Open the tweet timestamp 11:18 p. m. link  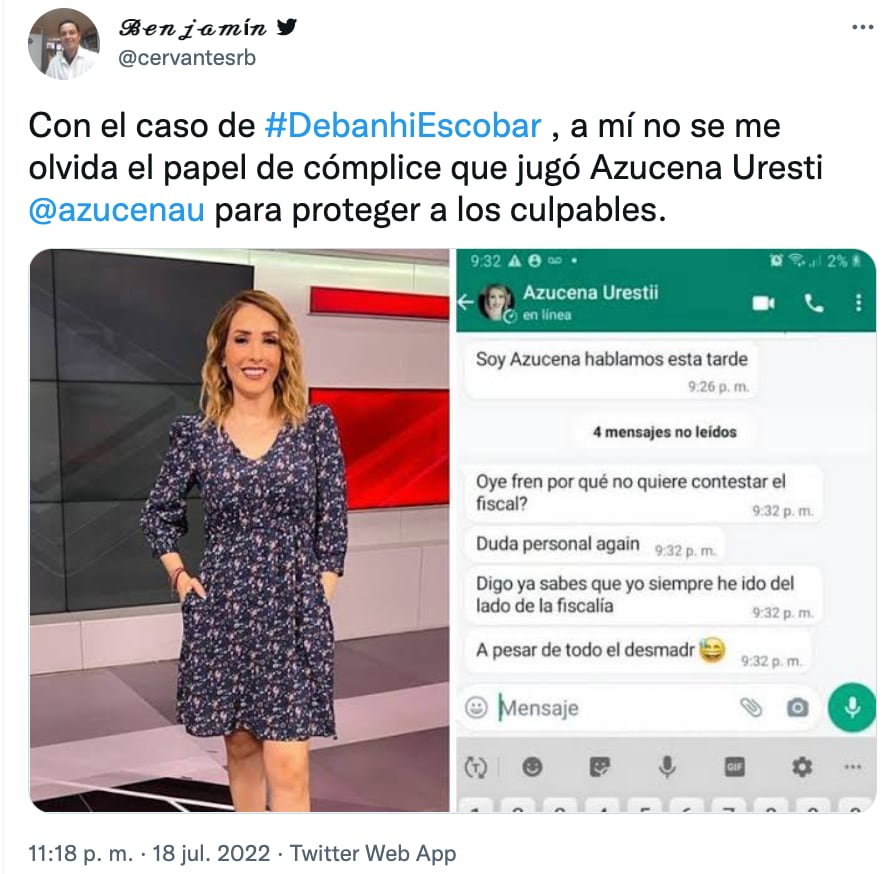point(81,854)
